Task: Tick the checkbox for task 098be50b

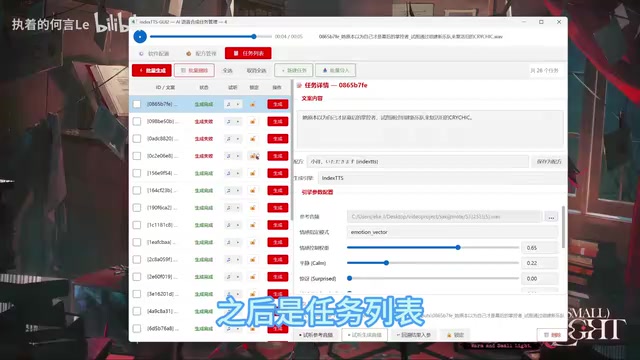Action: pyautogui.click(x=137, y=122)
